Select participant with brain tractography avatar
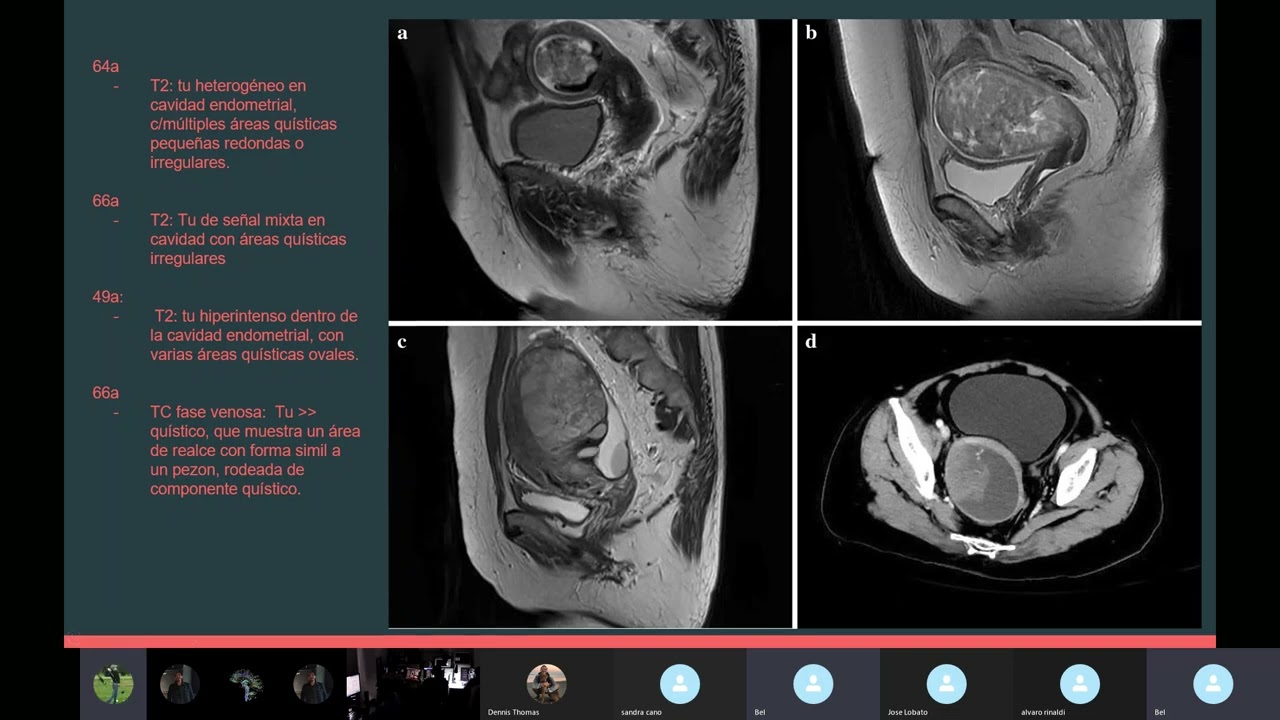1280x720 pixels. 246,684
